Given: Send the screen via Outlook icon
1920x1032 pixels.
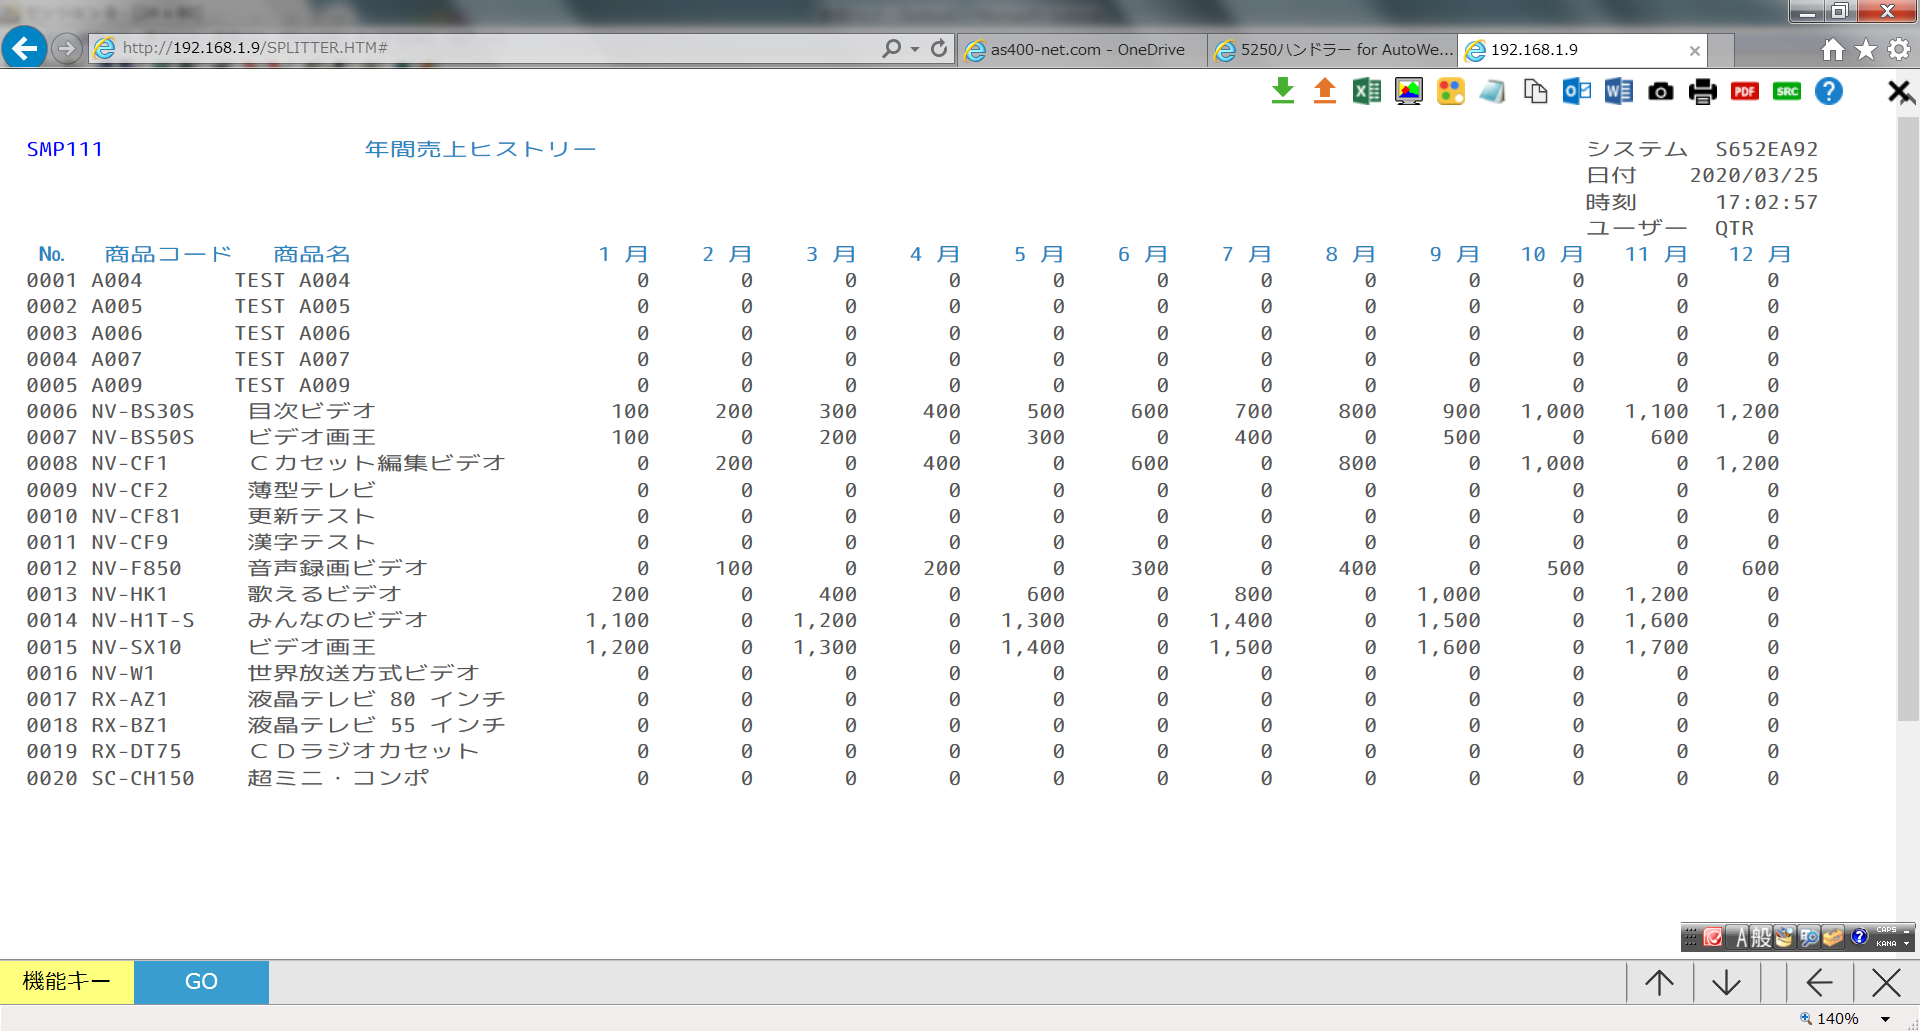Looking at the screenshot, I should pyautogui.click(x=1577, y=92).
